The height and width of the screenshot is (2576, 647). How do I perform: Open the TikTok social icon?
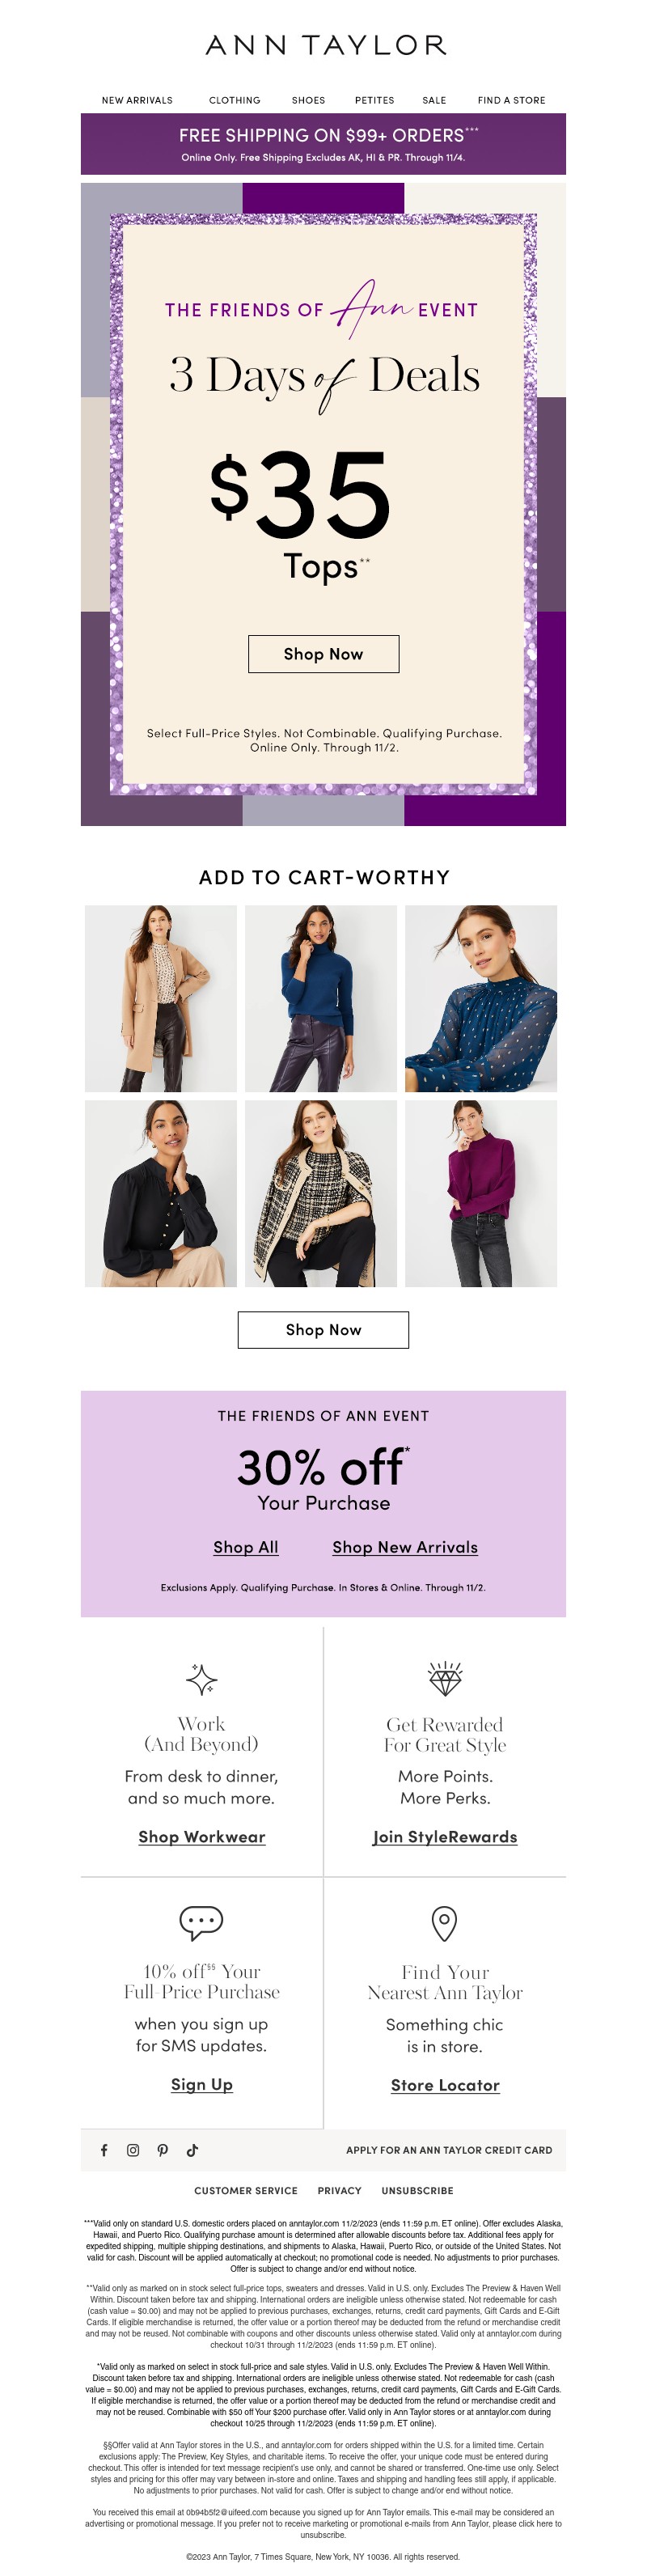pos(192,2150)
